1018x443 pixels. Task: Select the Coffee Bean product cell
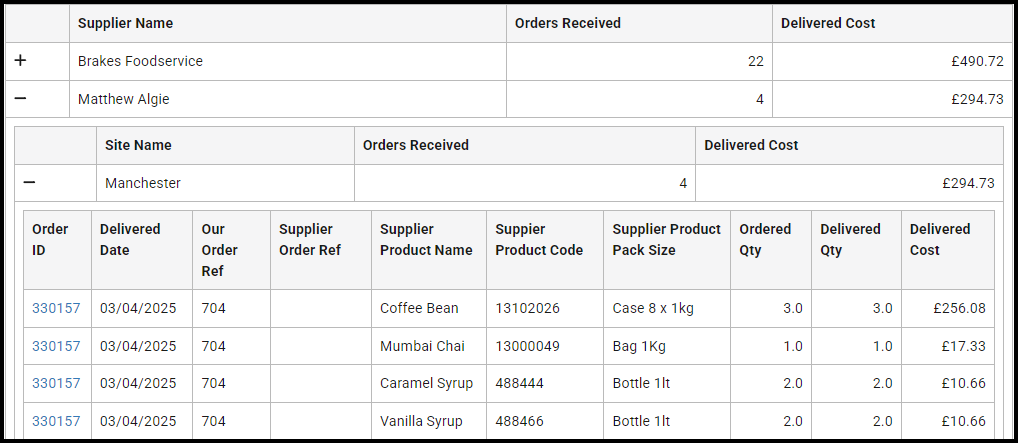(x=419, y=308)
